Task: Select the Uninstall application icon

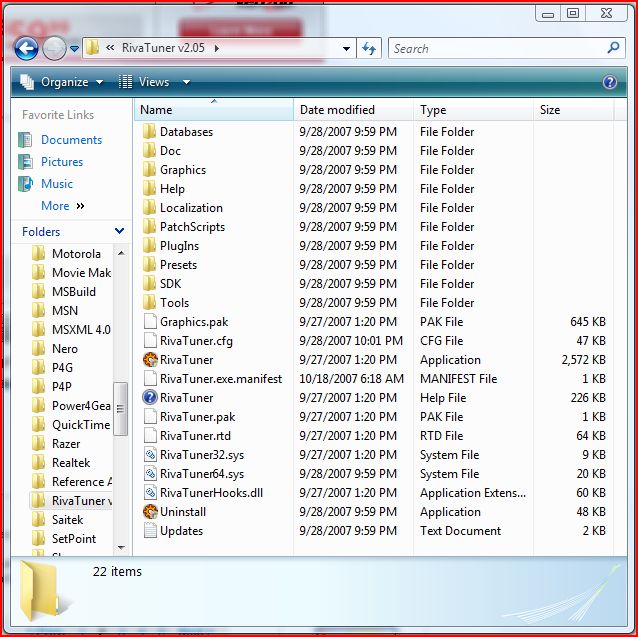Action: (x=150, y=511)
